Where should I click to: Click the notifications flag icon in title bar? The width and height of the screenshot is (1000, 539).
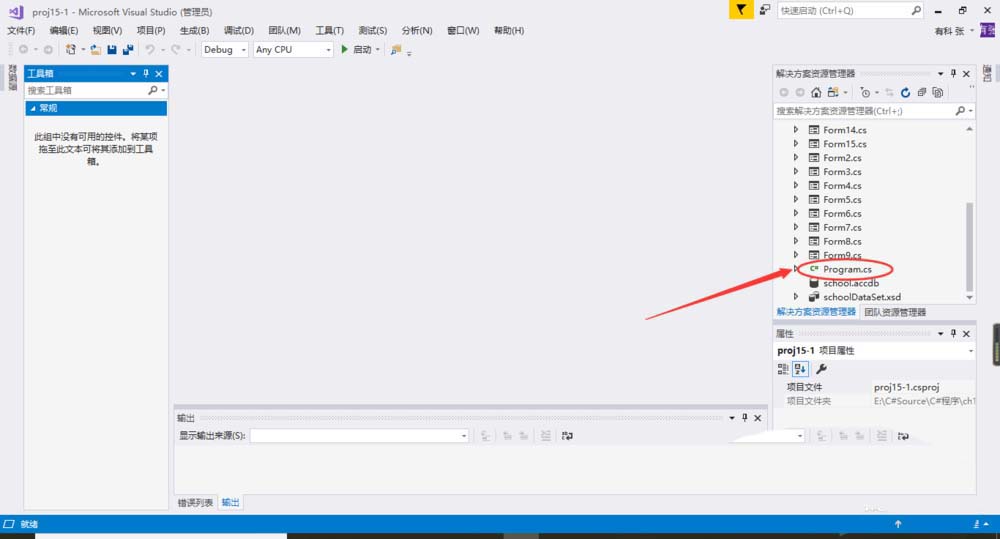740,10
